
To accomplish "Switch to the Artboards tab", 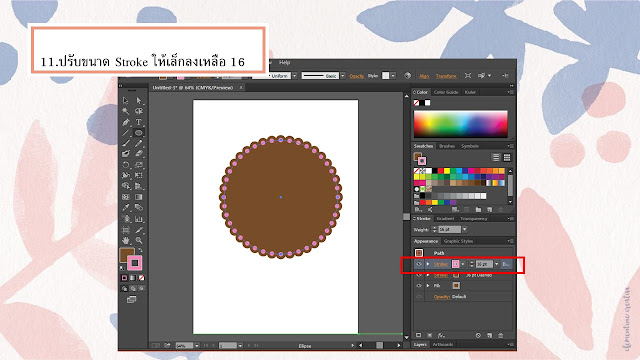I will tap(443, 344).
